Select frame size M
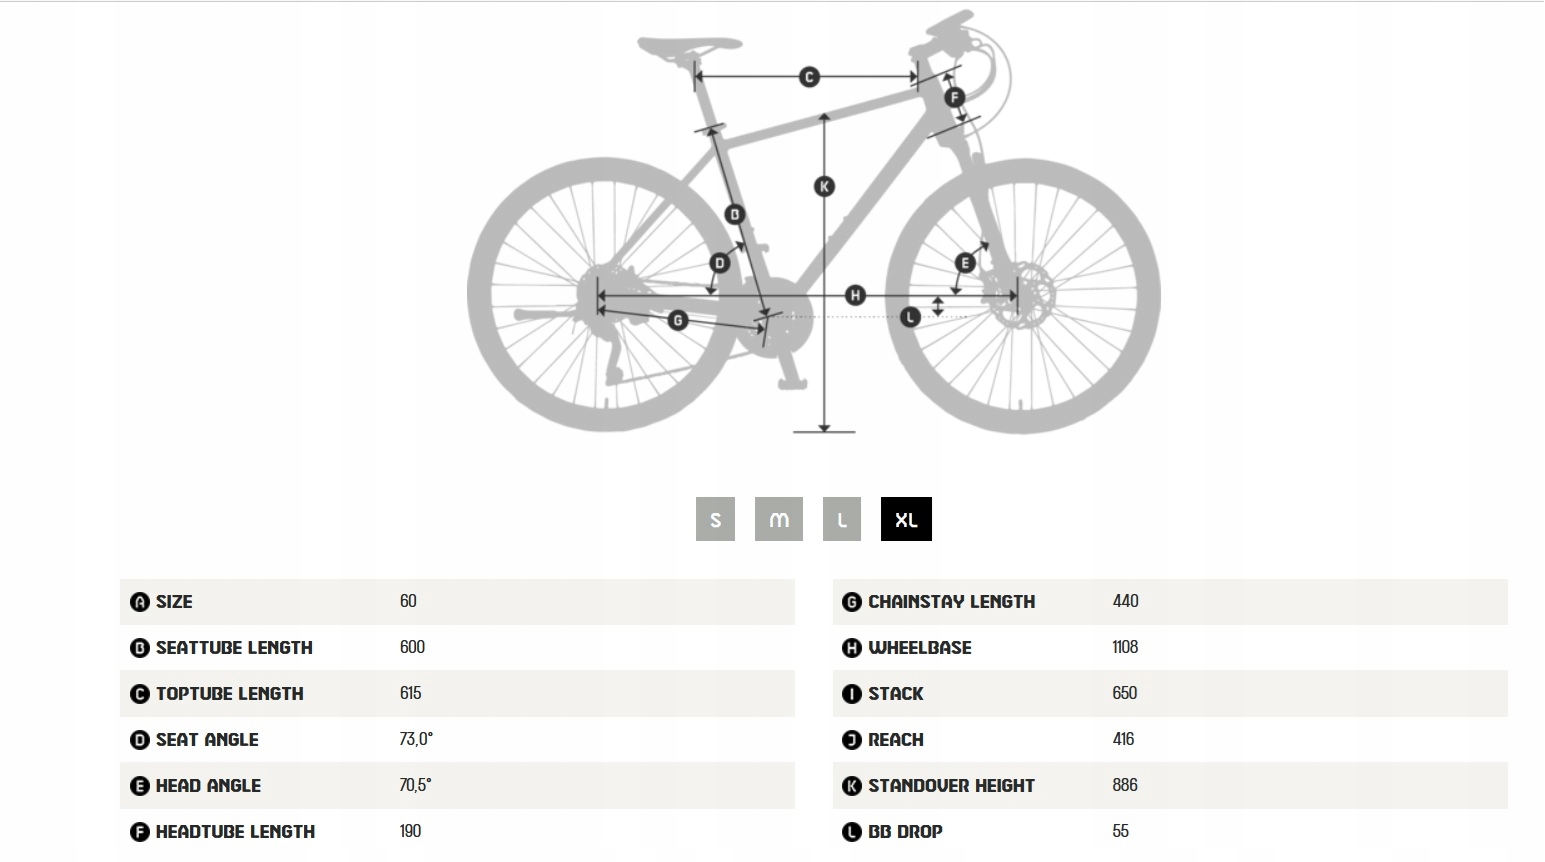The height and width of the screenshot is (862, 1545). [779, 519]
